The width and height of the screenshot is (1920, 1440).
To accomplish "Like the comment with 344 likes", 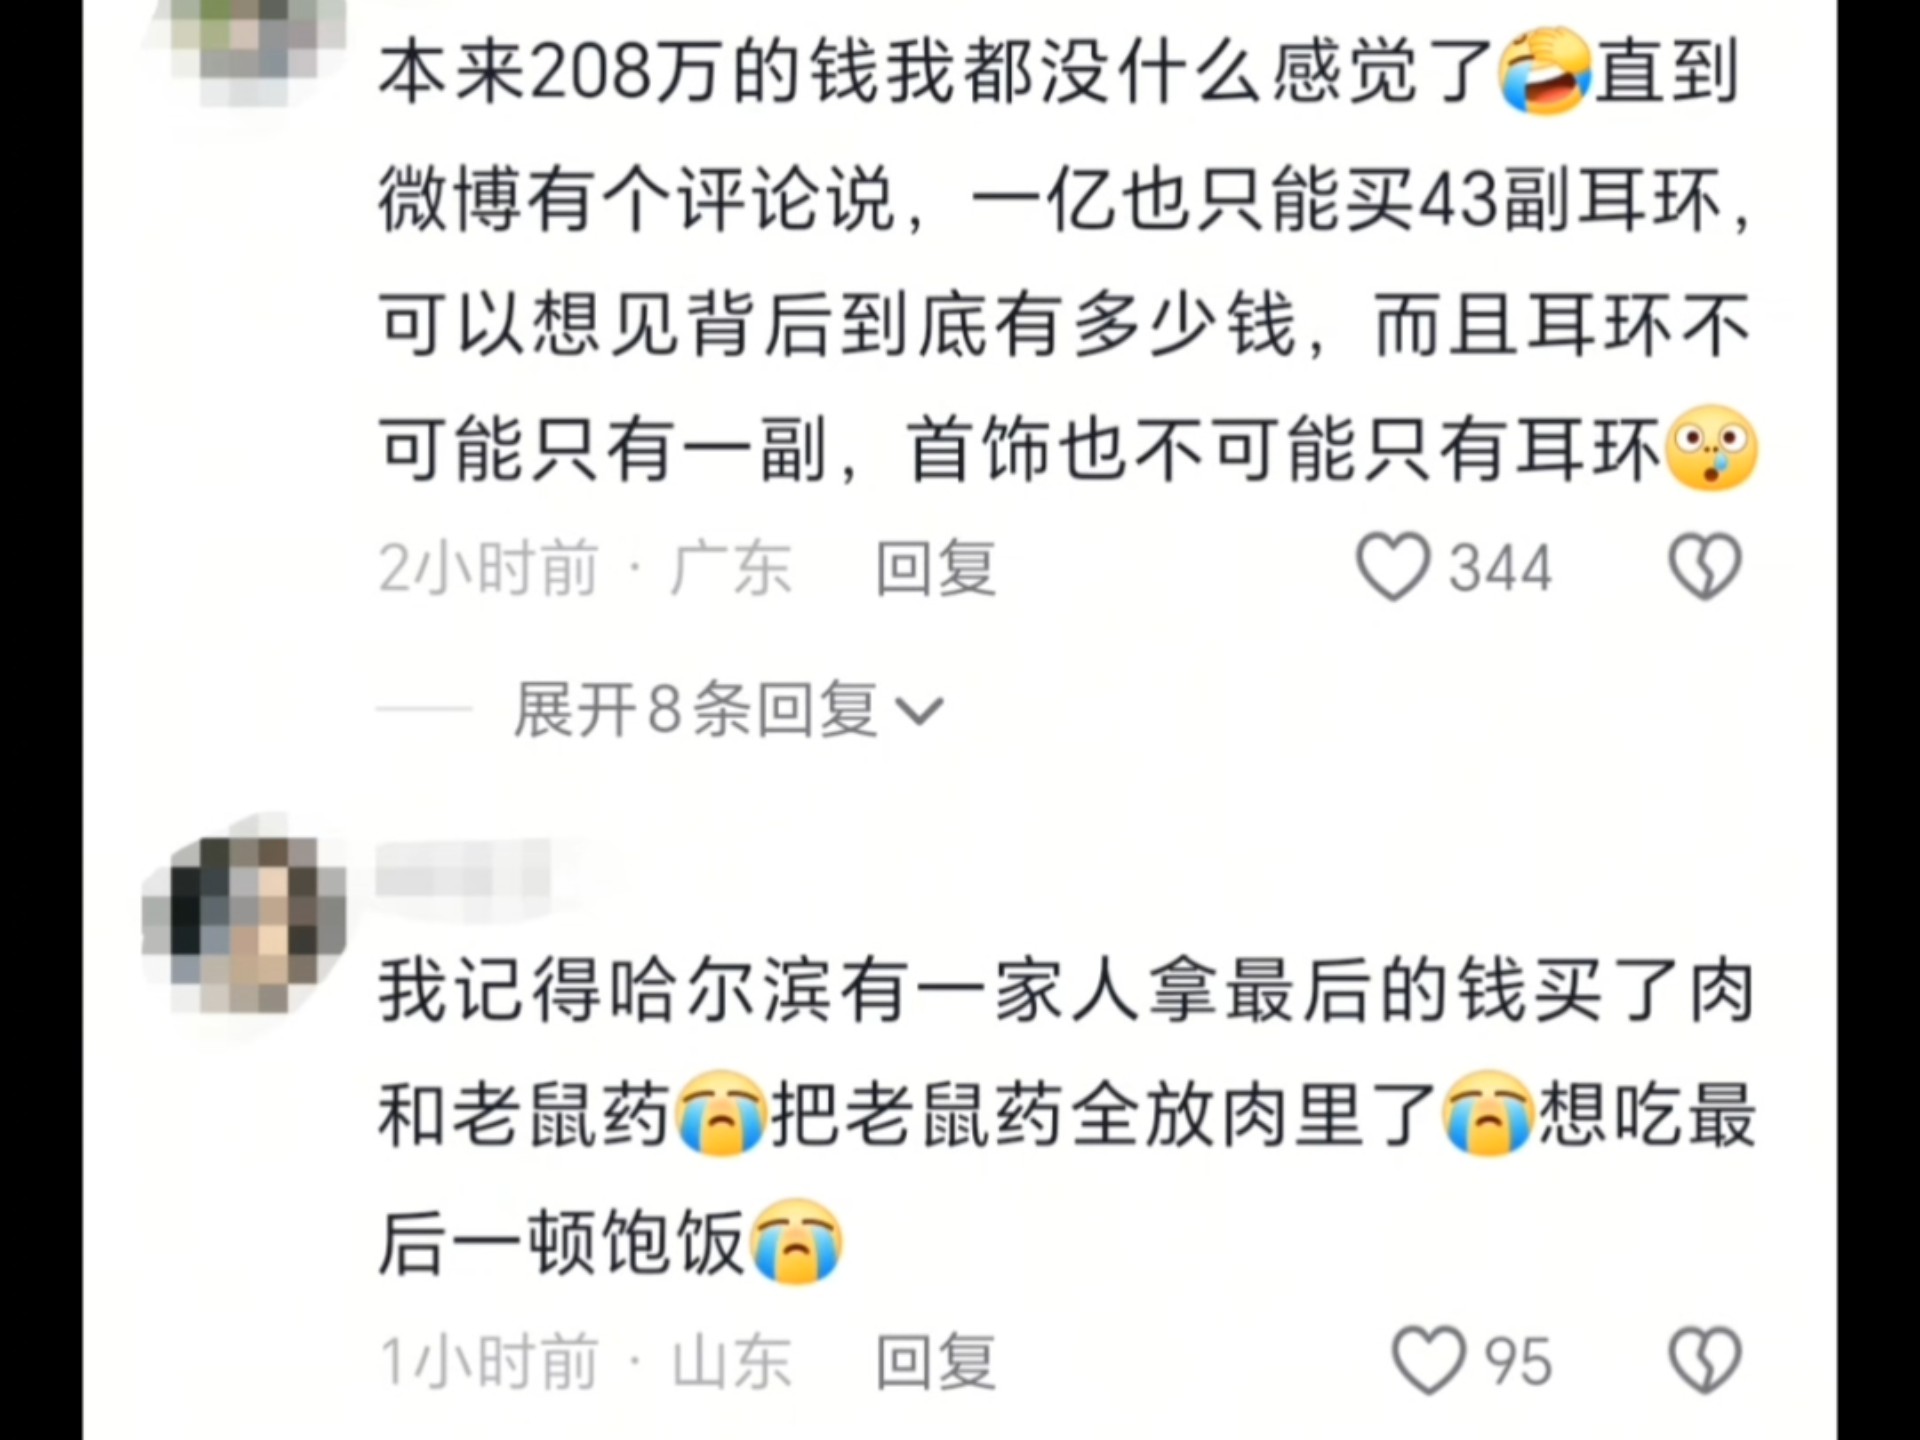I will (x=1392, y=567).
